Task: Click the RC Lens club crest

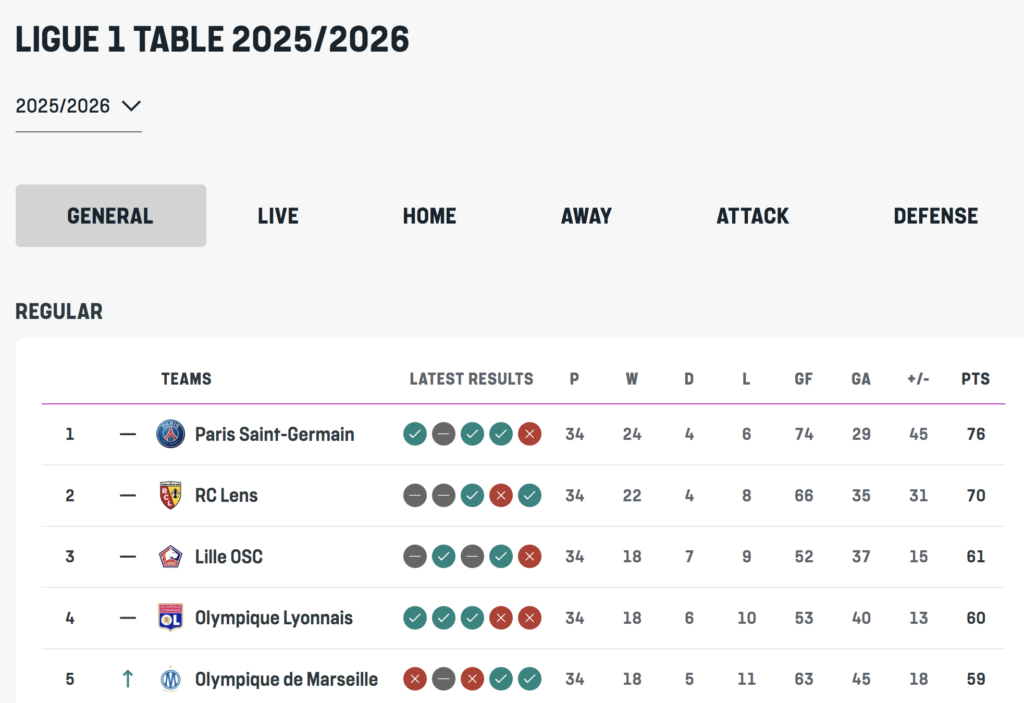Action: pyautogui.click(x=170, y=495)
